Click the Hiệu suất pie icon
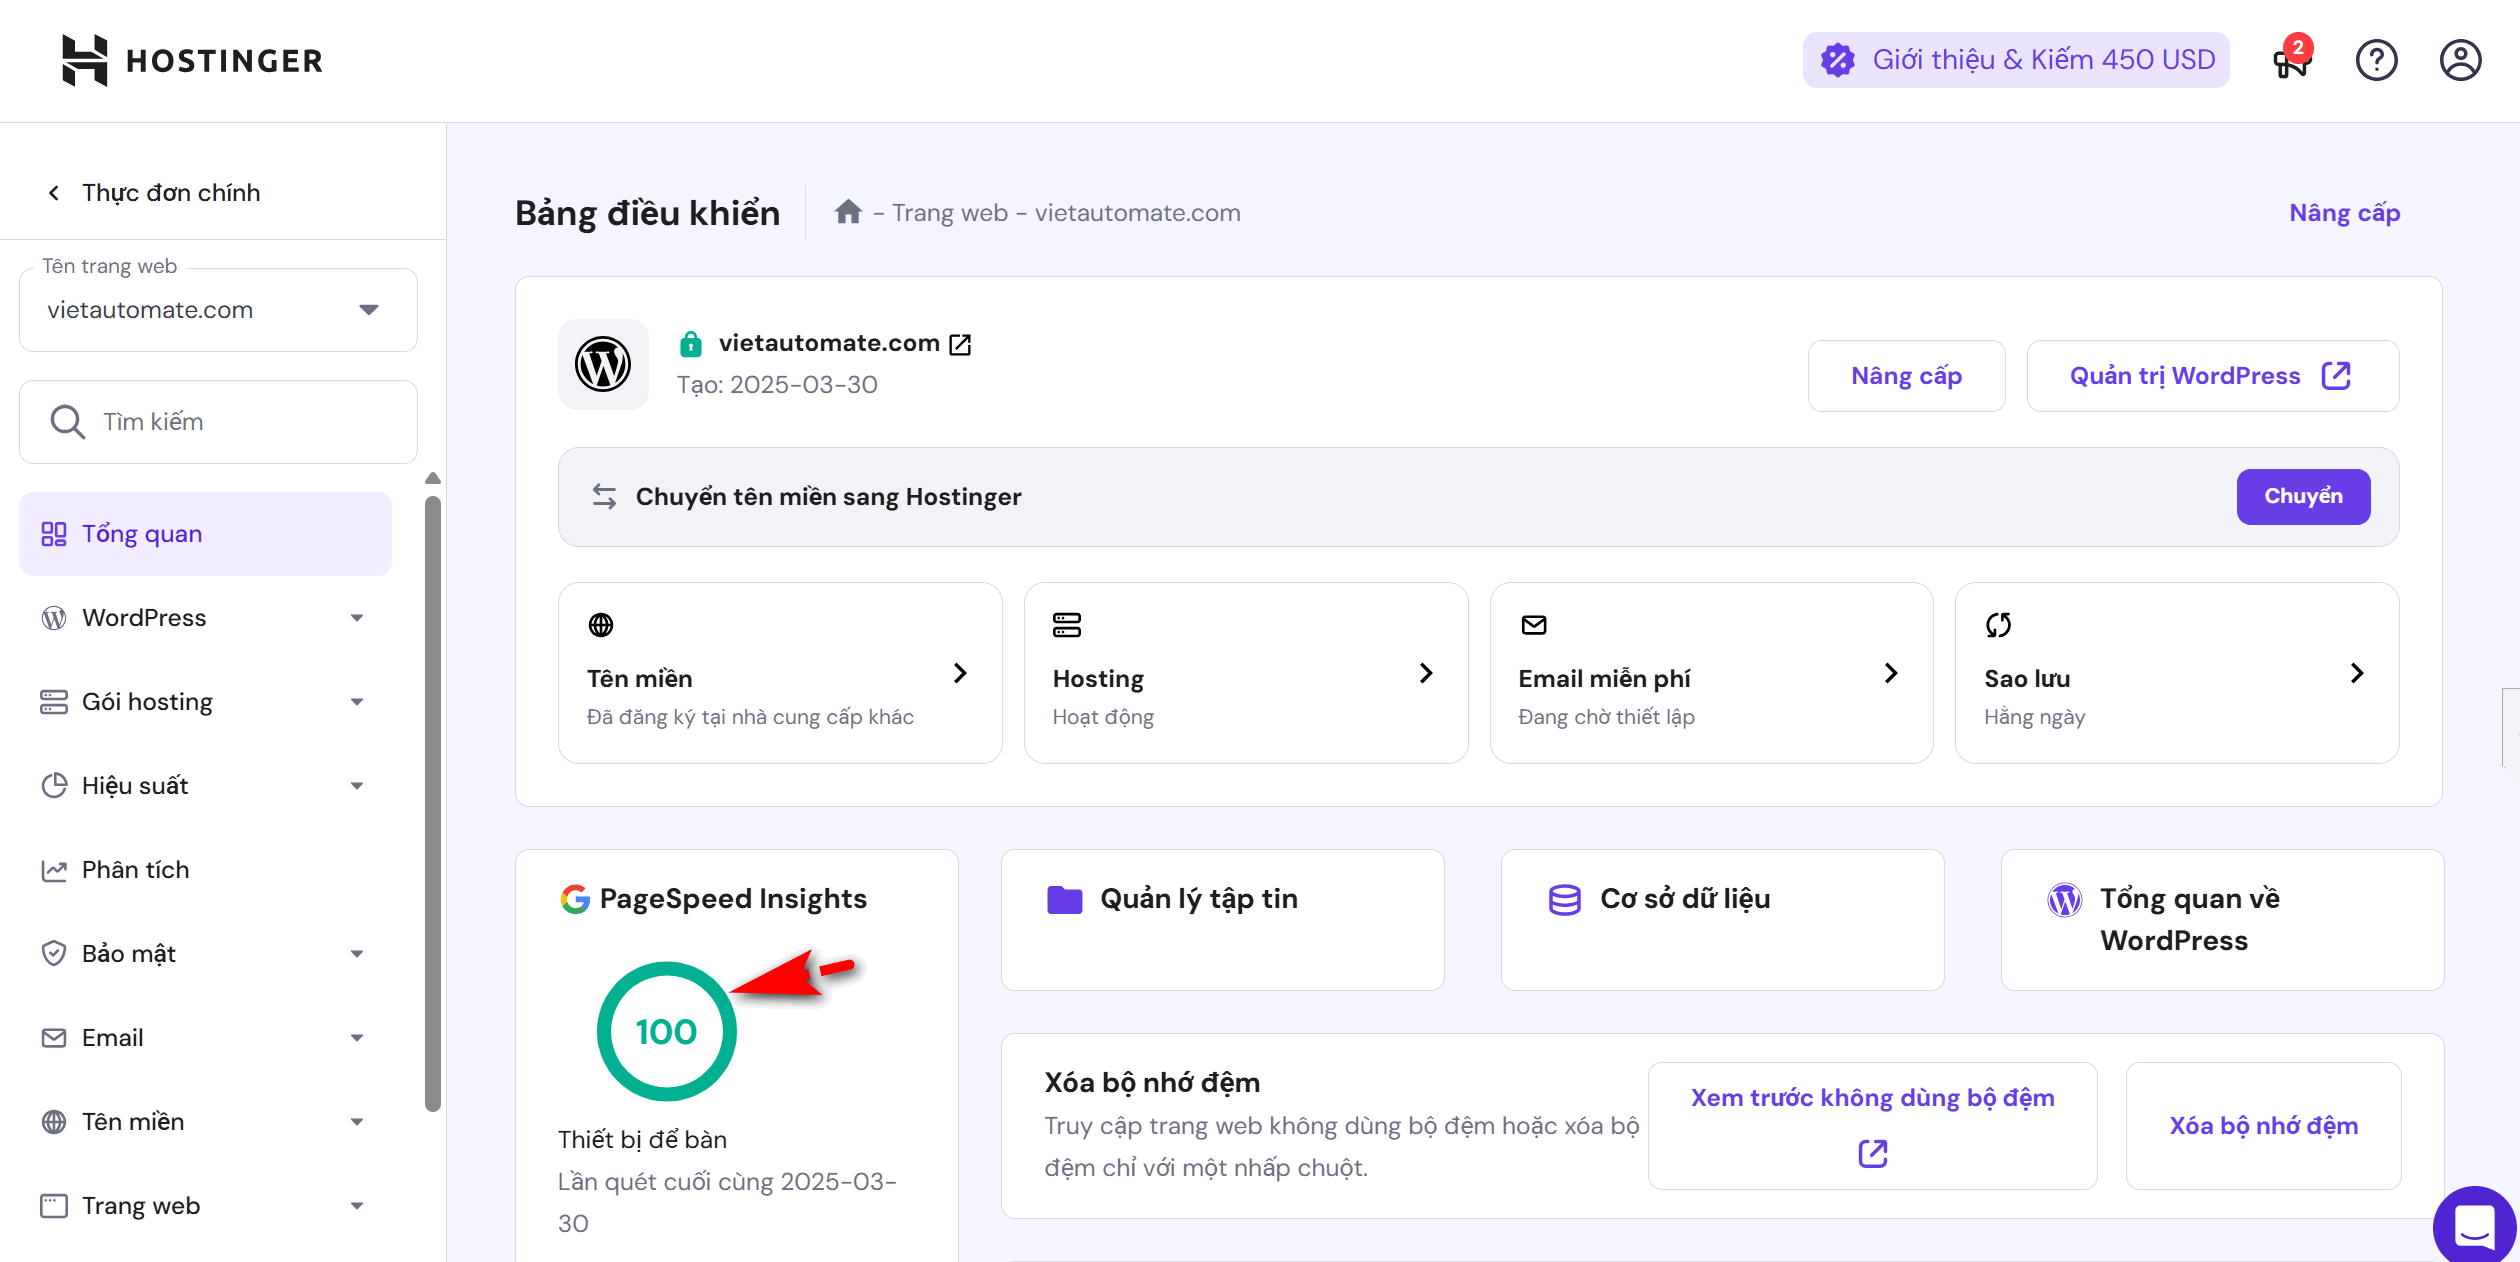 [x=54, y=786]
